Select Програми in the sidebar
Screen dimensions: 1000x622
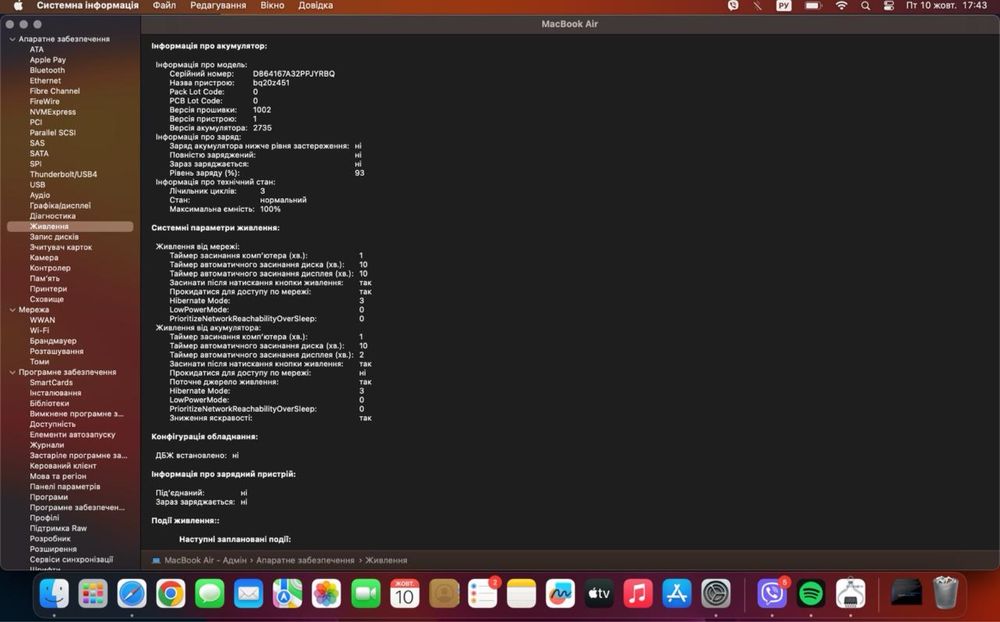(48, 497)
